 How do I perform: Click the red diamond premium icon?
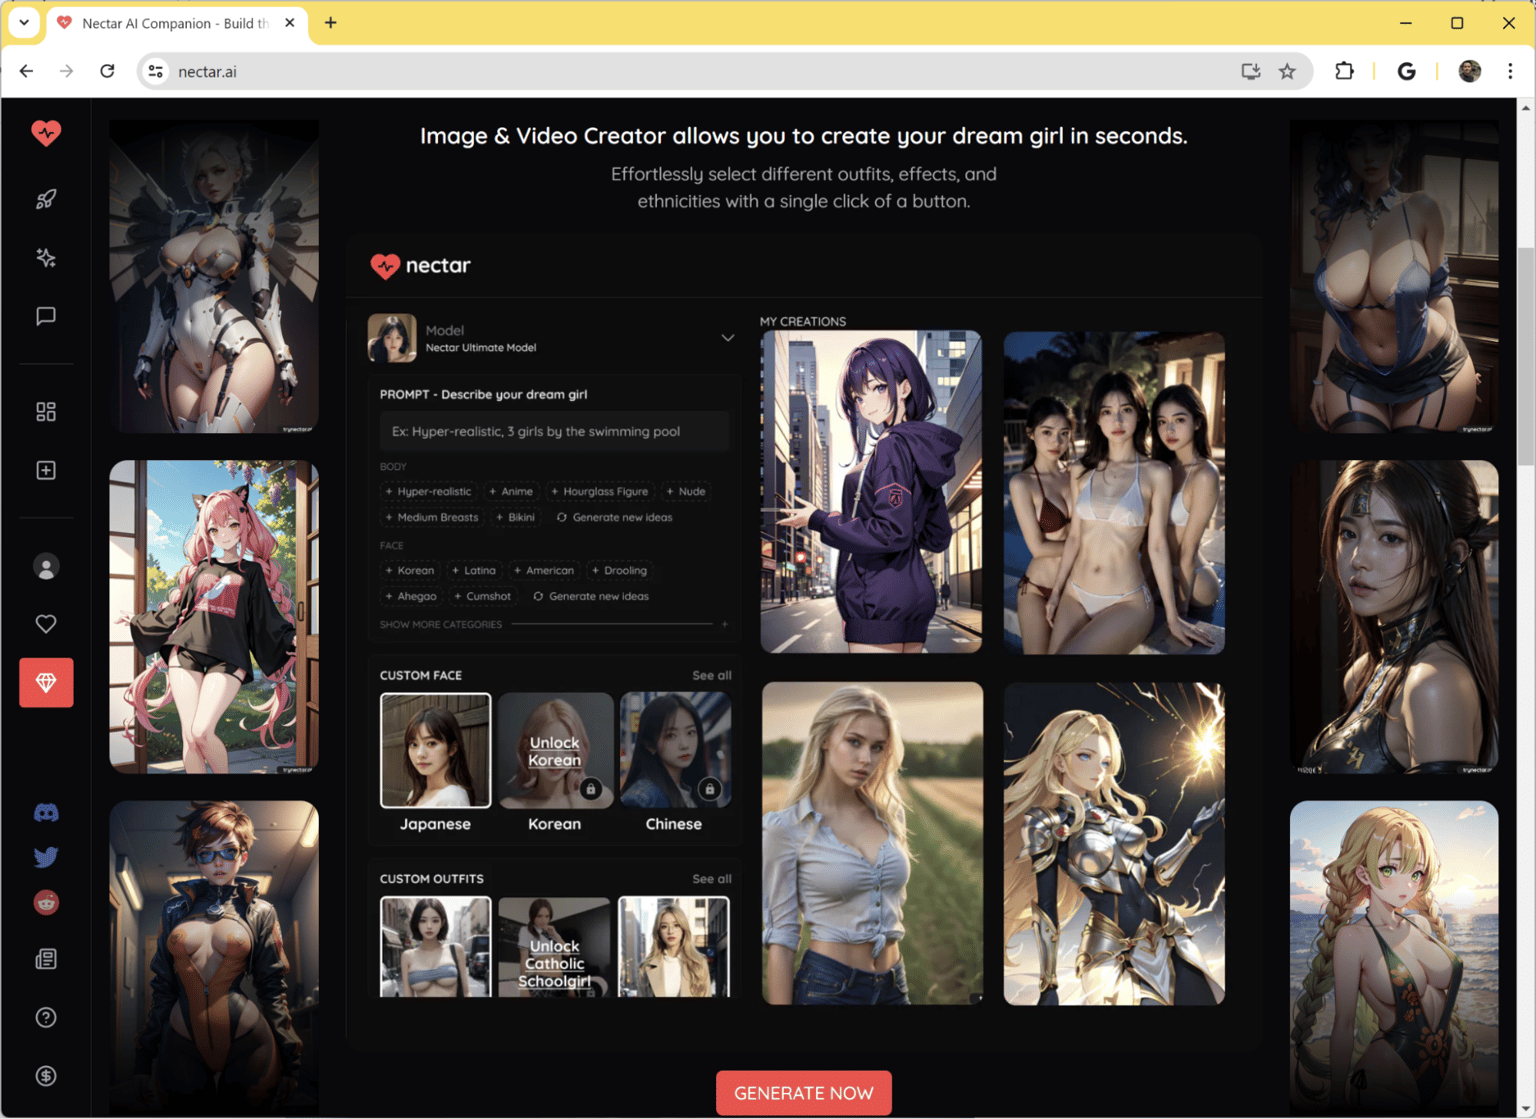tap(46, 682)
